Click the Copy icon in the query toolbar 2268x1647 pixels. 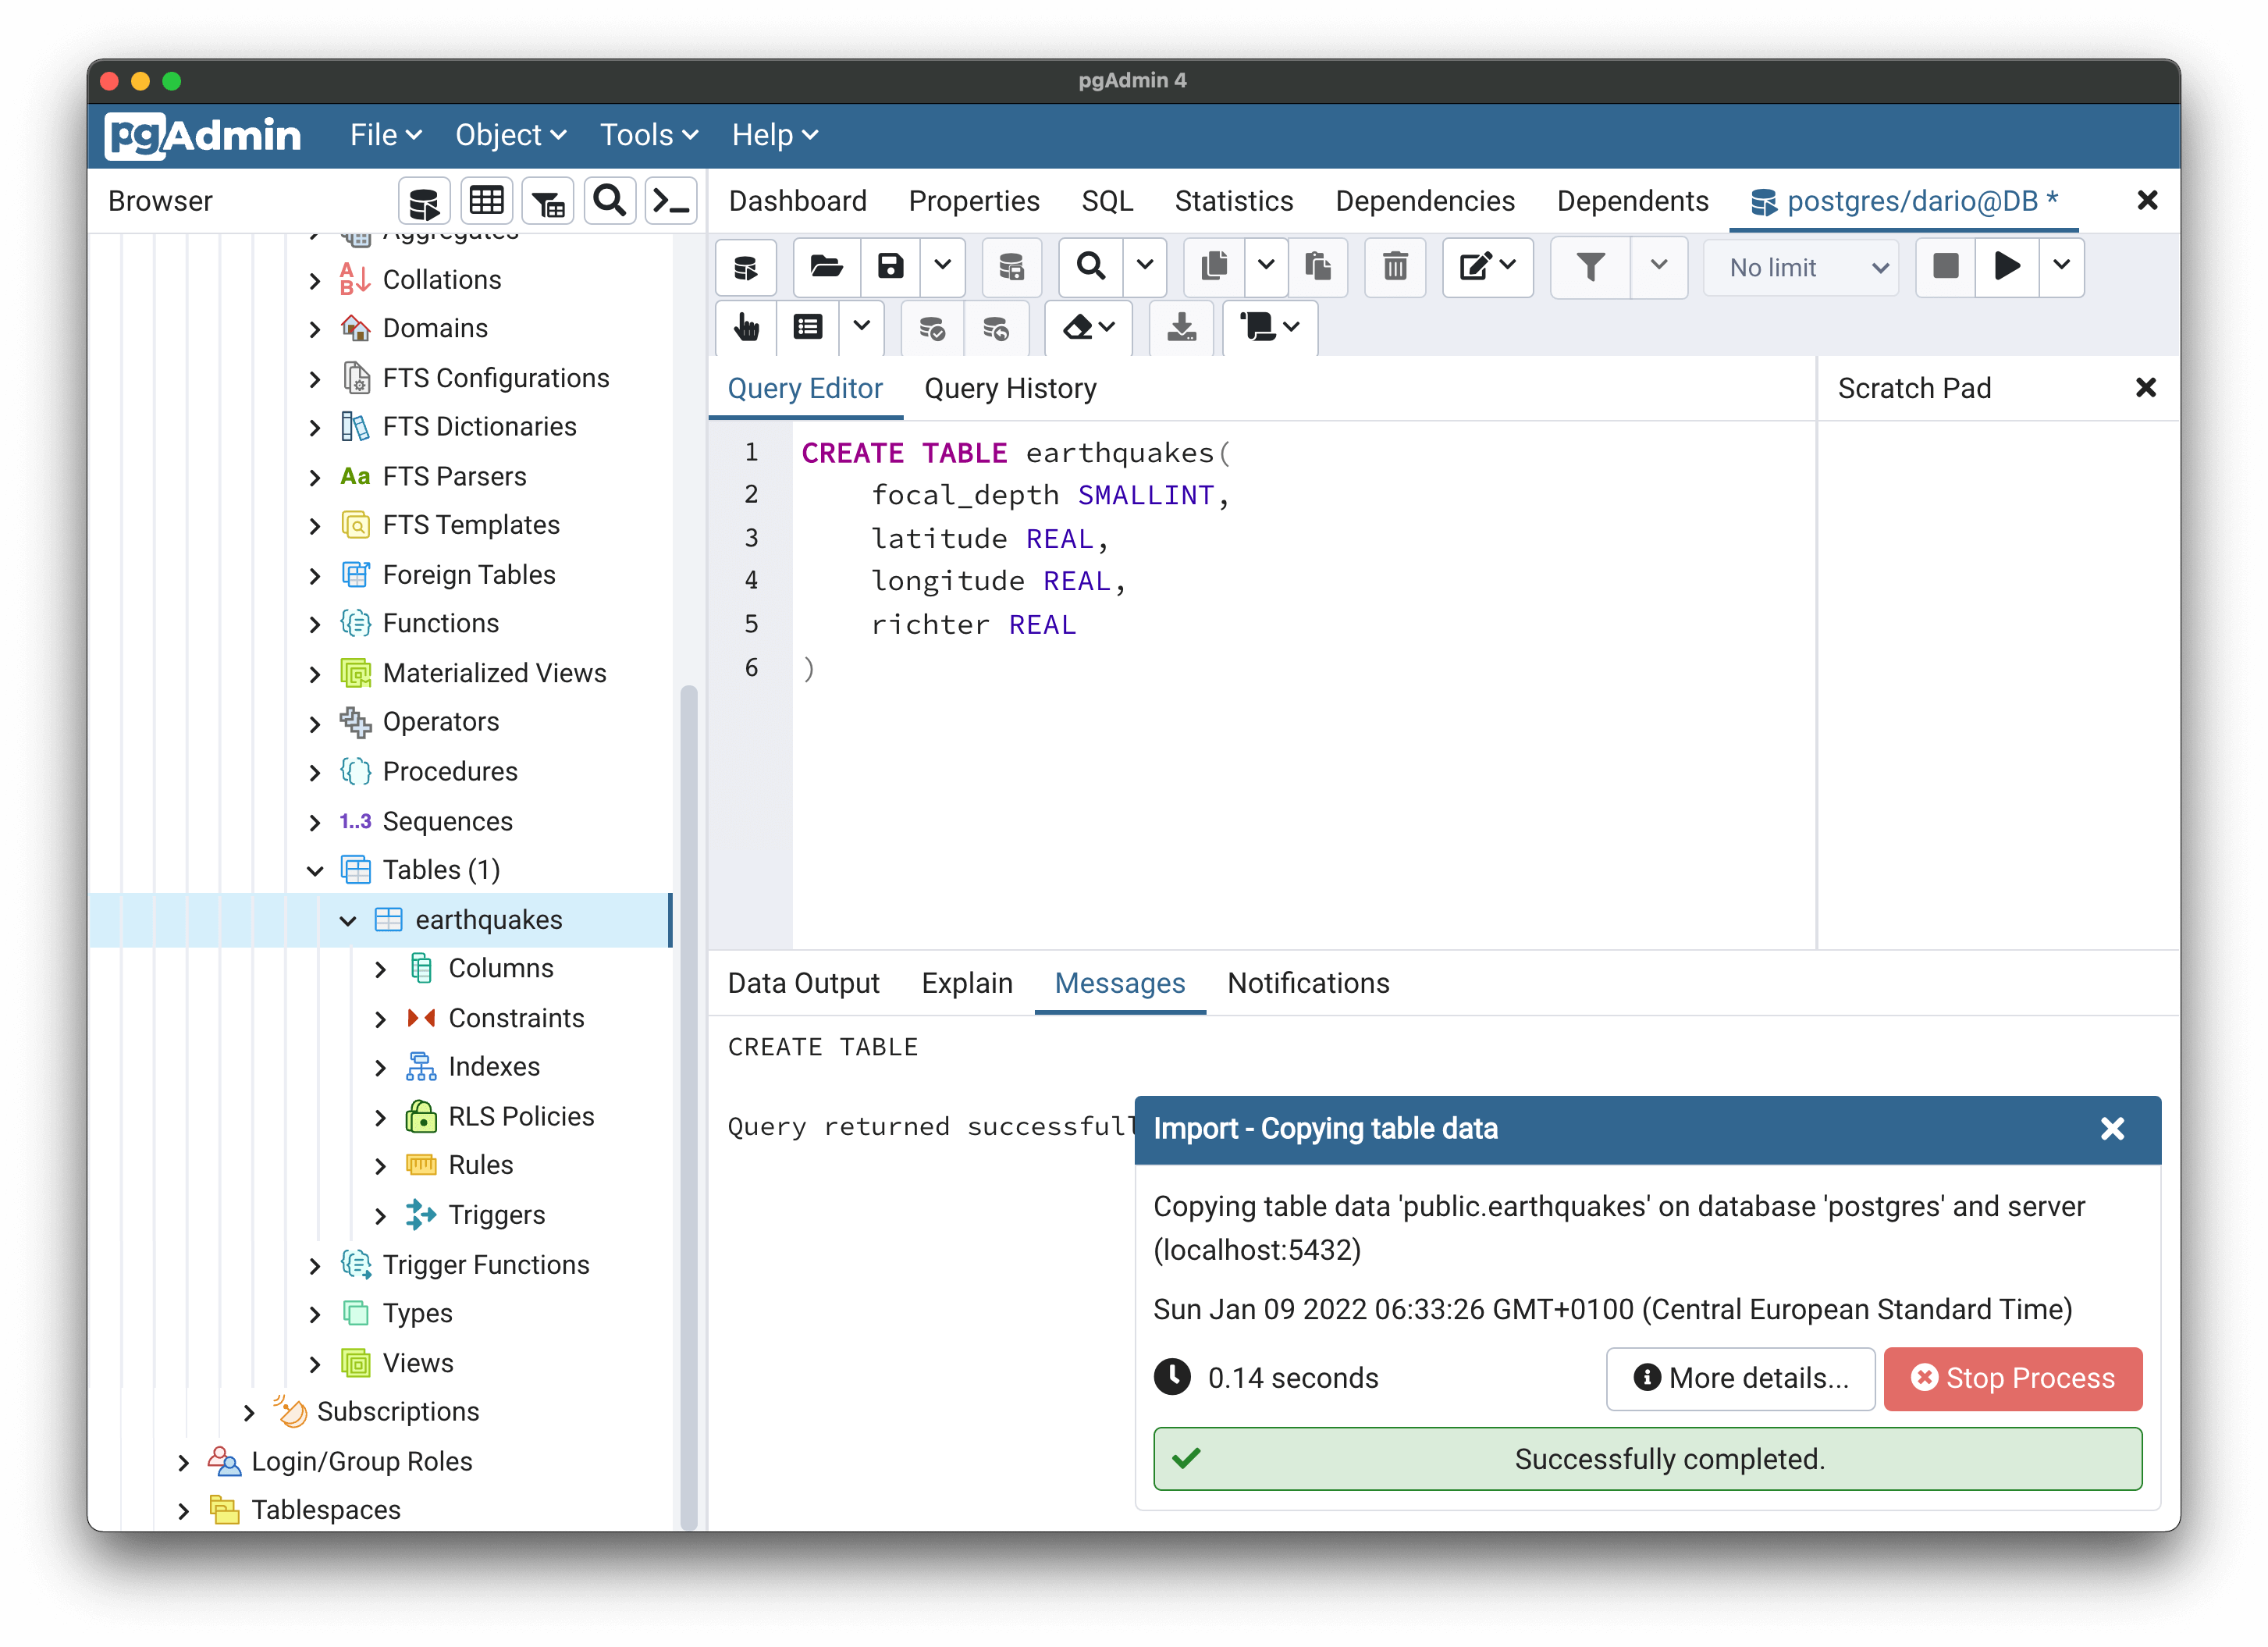coord(1214,267)
